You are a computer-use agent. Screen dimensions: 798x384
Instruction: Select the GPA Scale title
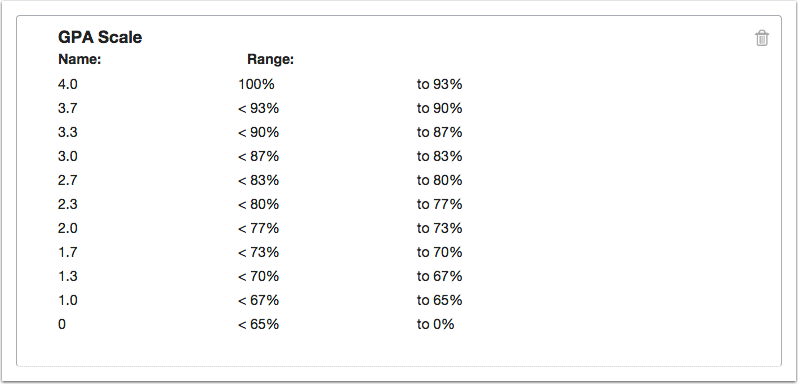(100, 37)
